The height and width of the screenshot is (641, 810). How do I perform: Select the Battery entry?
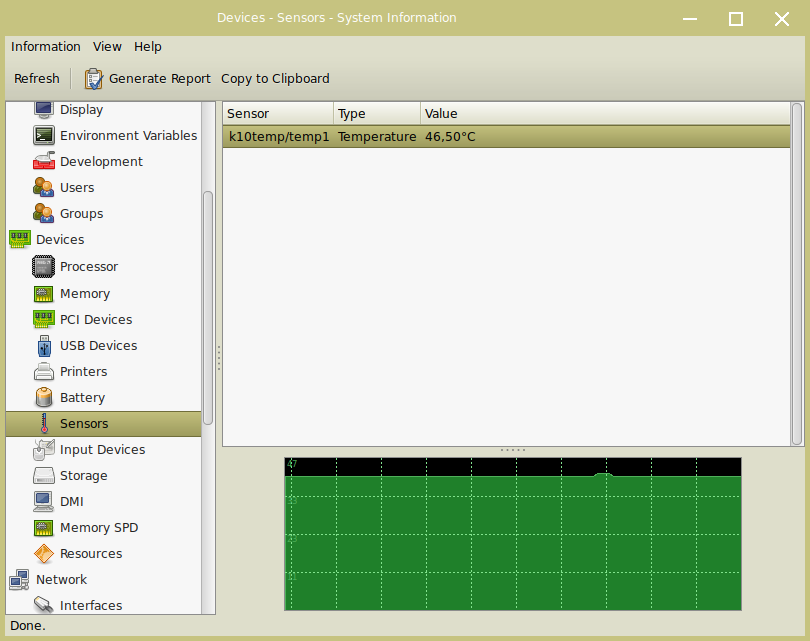click(x=83, y=398)
